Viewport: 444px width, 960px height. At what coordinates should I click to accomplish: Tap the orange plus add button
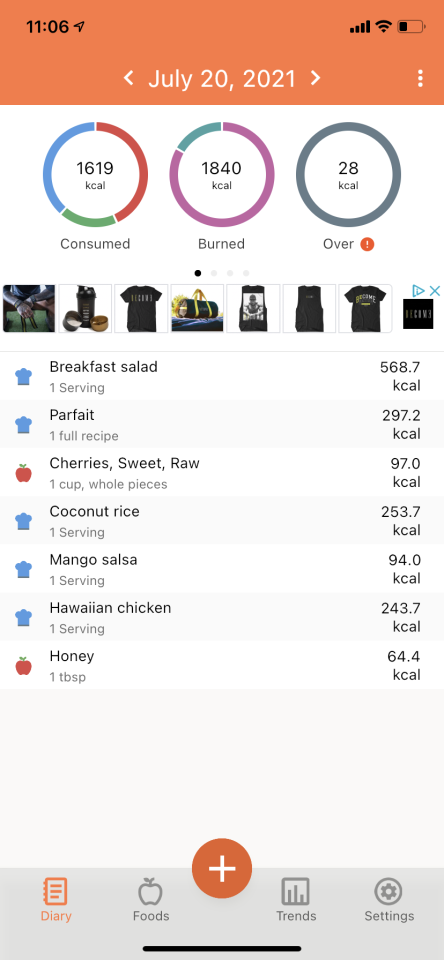click(x=222, y=868)
